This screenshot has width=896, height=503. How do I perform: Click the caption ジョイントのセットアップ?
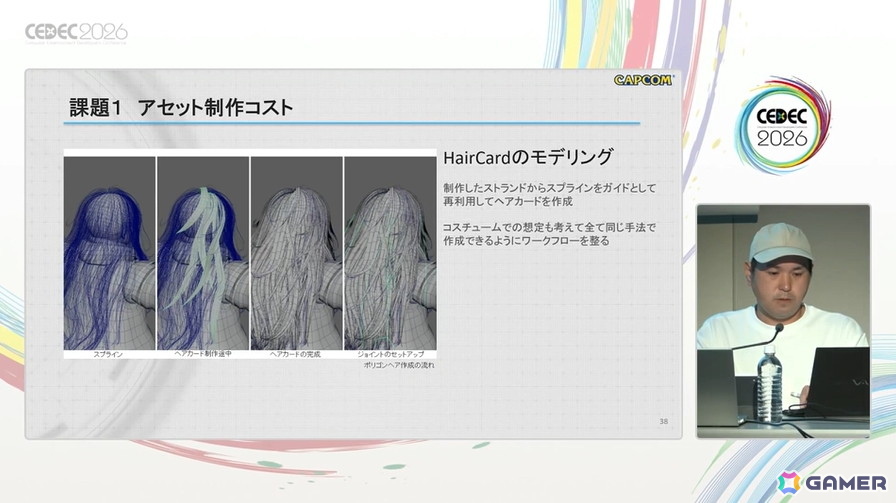click(391, 354)
